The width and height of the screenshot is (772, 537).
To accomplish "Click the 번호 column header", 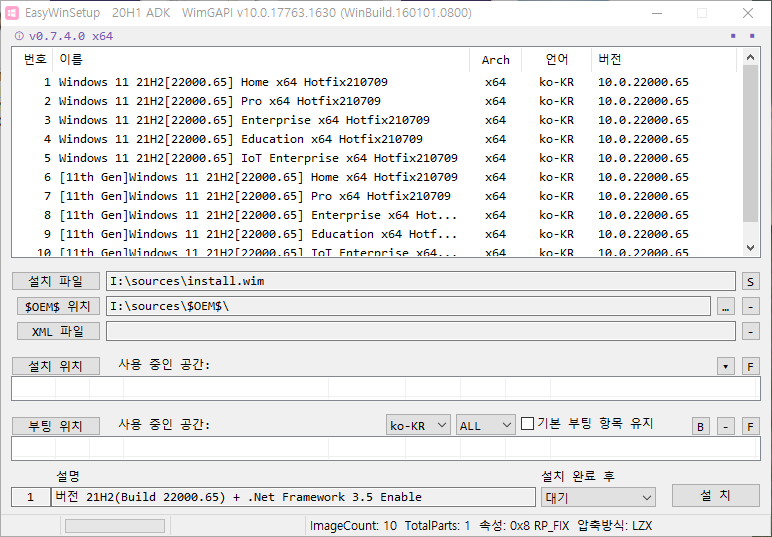I will 32,60.
